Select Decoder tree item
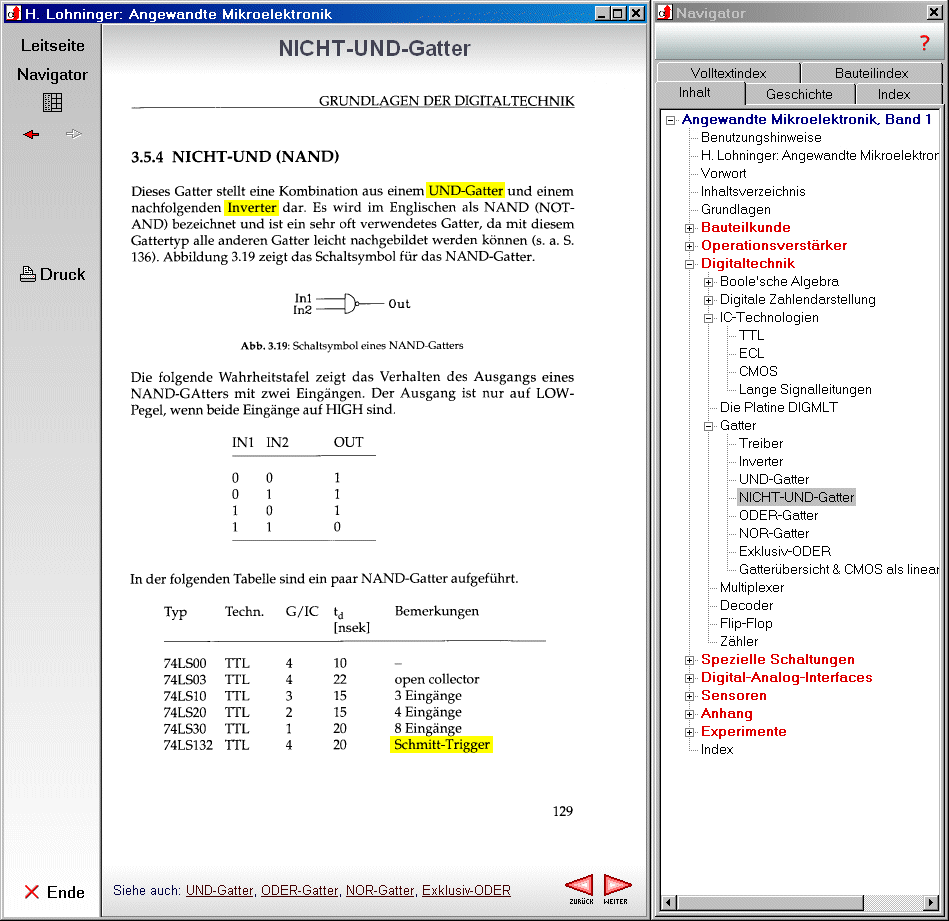Viewport: 949px width, 921px height. pos(746,606)
